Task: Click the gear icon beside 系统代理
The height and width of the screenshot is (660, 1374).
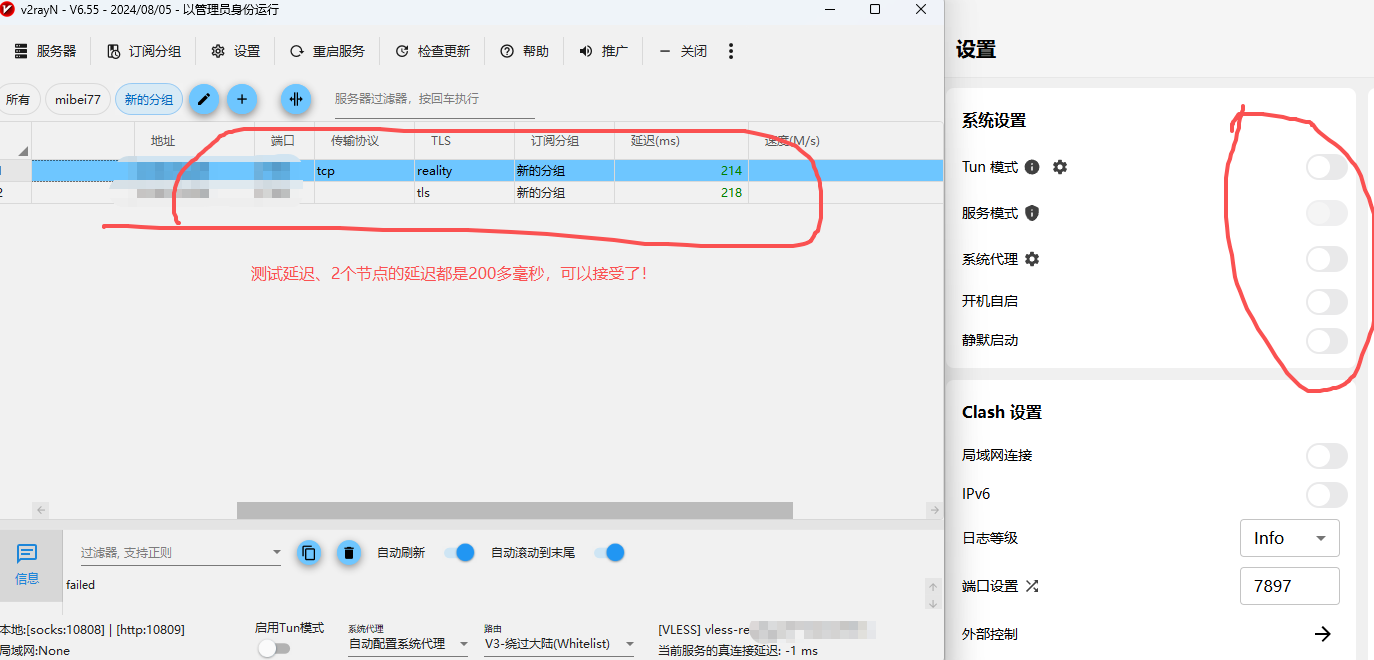Action: 1032,259
